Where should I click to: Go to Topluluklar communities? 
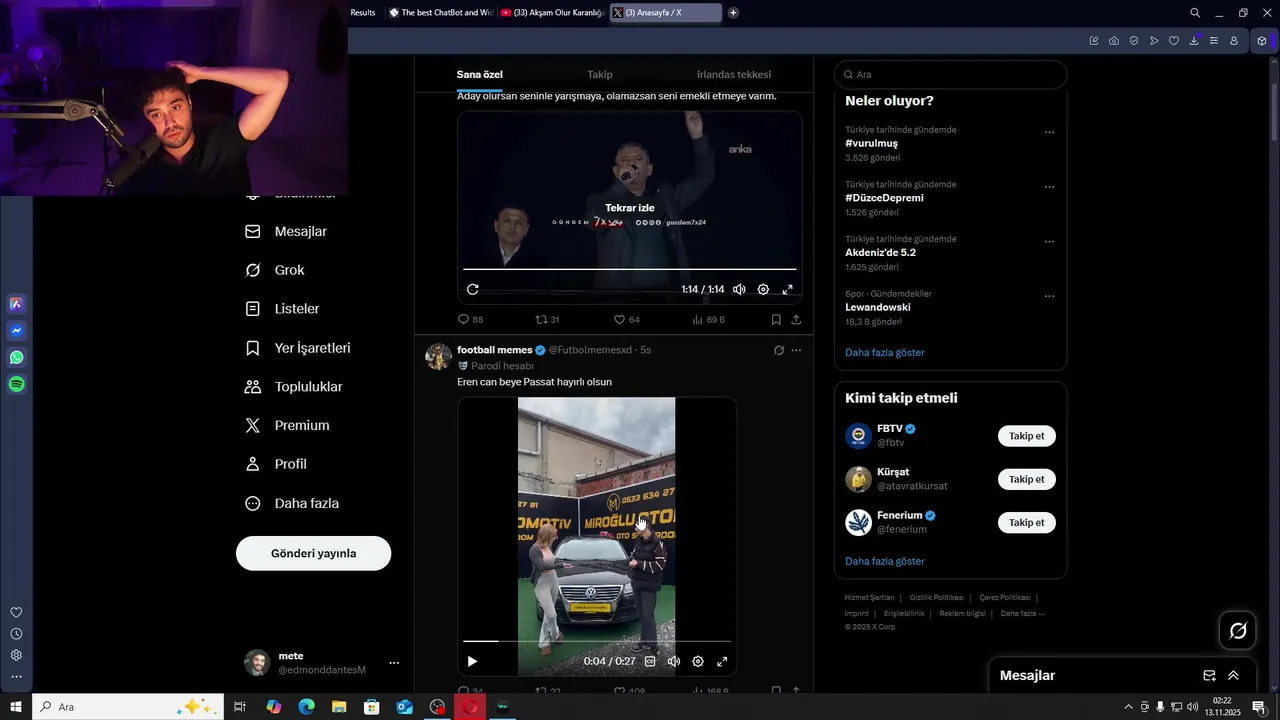(293, 387)
